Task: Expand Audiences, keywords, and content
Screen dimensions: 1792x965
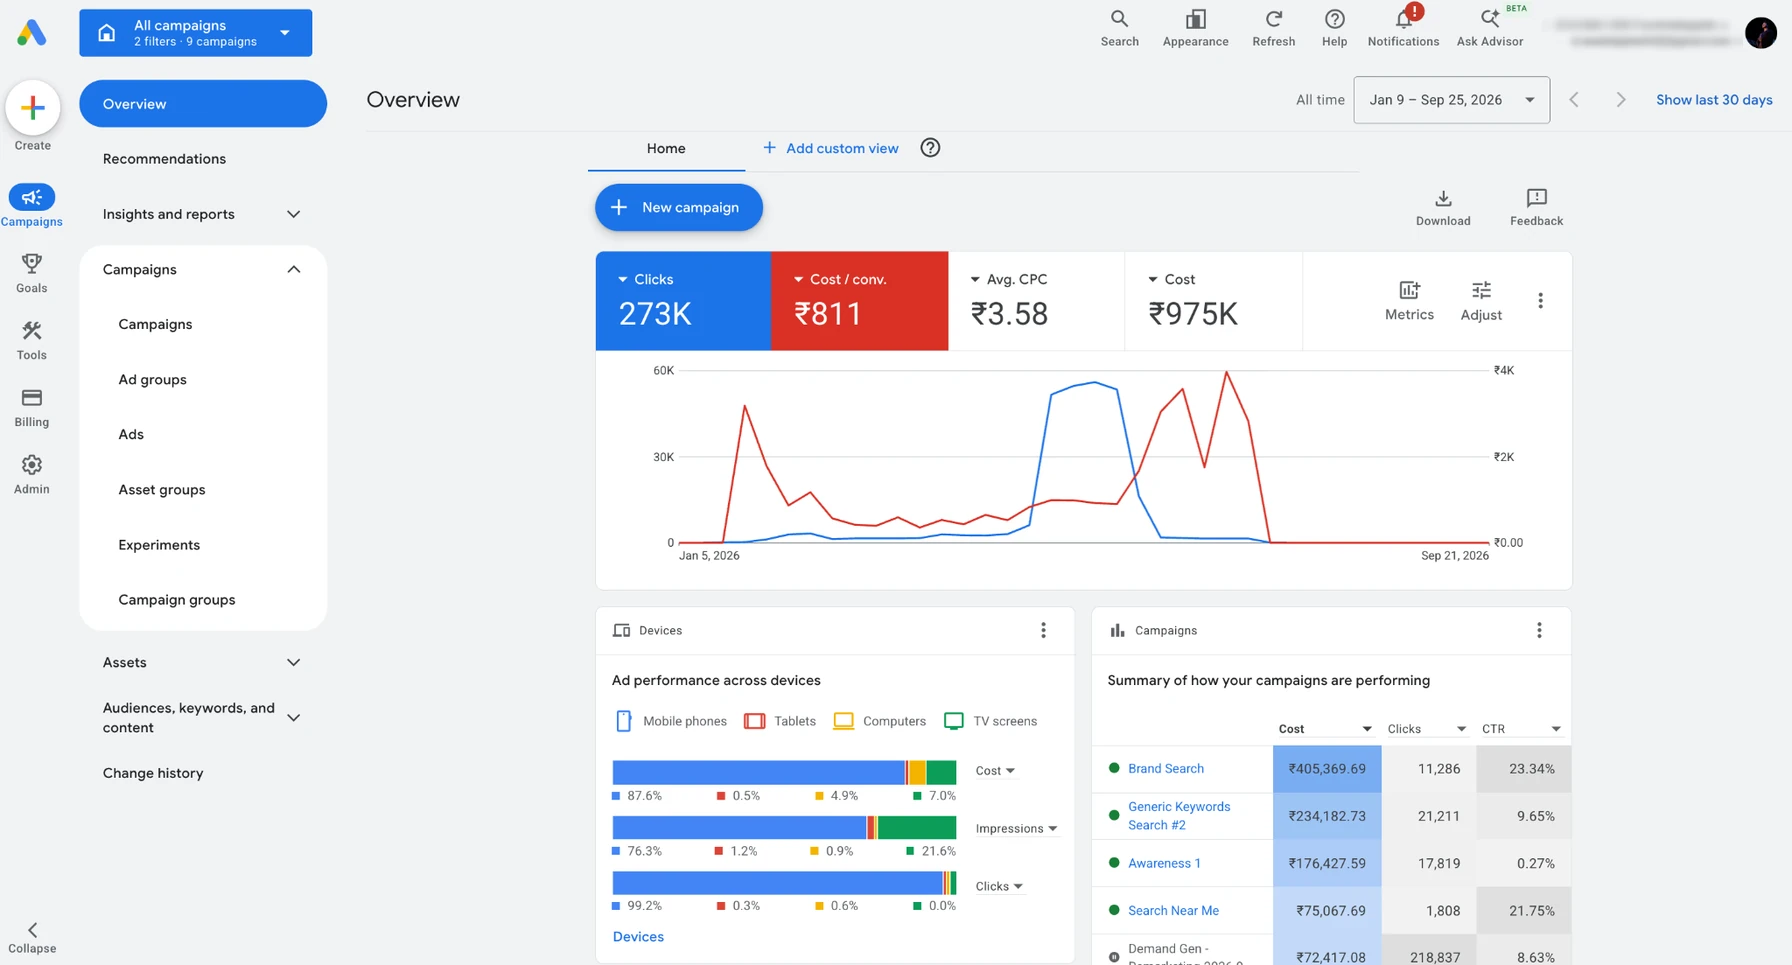Action: (293, 717)
